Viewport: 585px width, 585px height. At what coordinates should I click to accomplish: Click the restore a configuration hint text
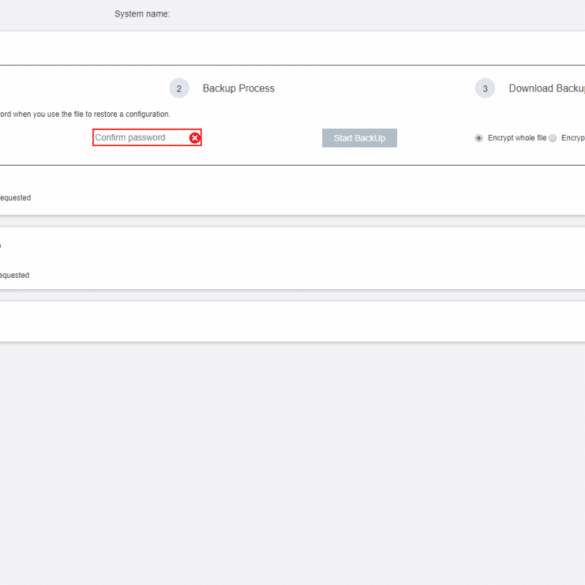[85, 114]
